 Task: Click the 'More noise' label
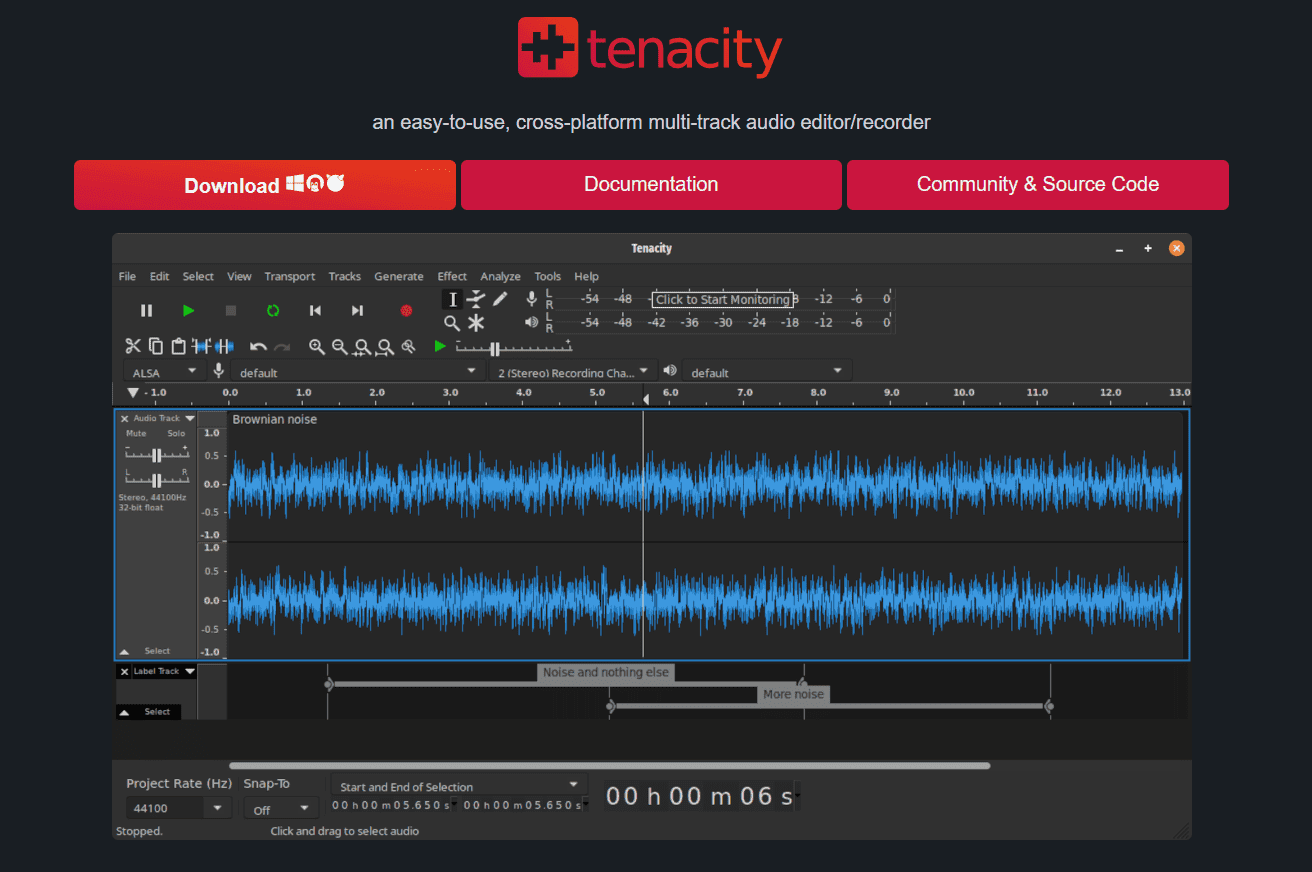coord(793,694)
